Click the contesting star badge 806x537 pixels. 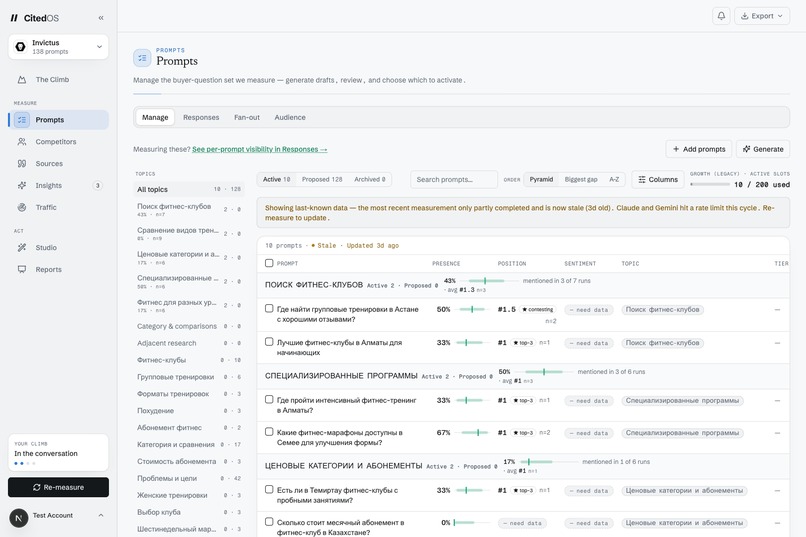(x=538, y=309)
